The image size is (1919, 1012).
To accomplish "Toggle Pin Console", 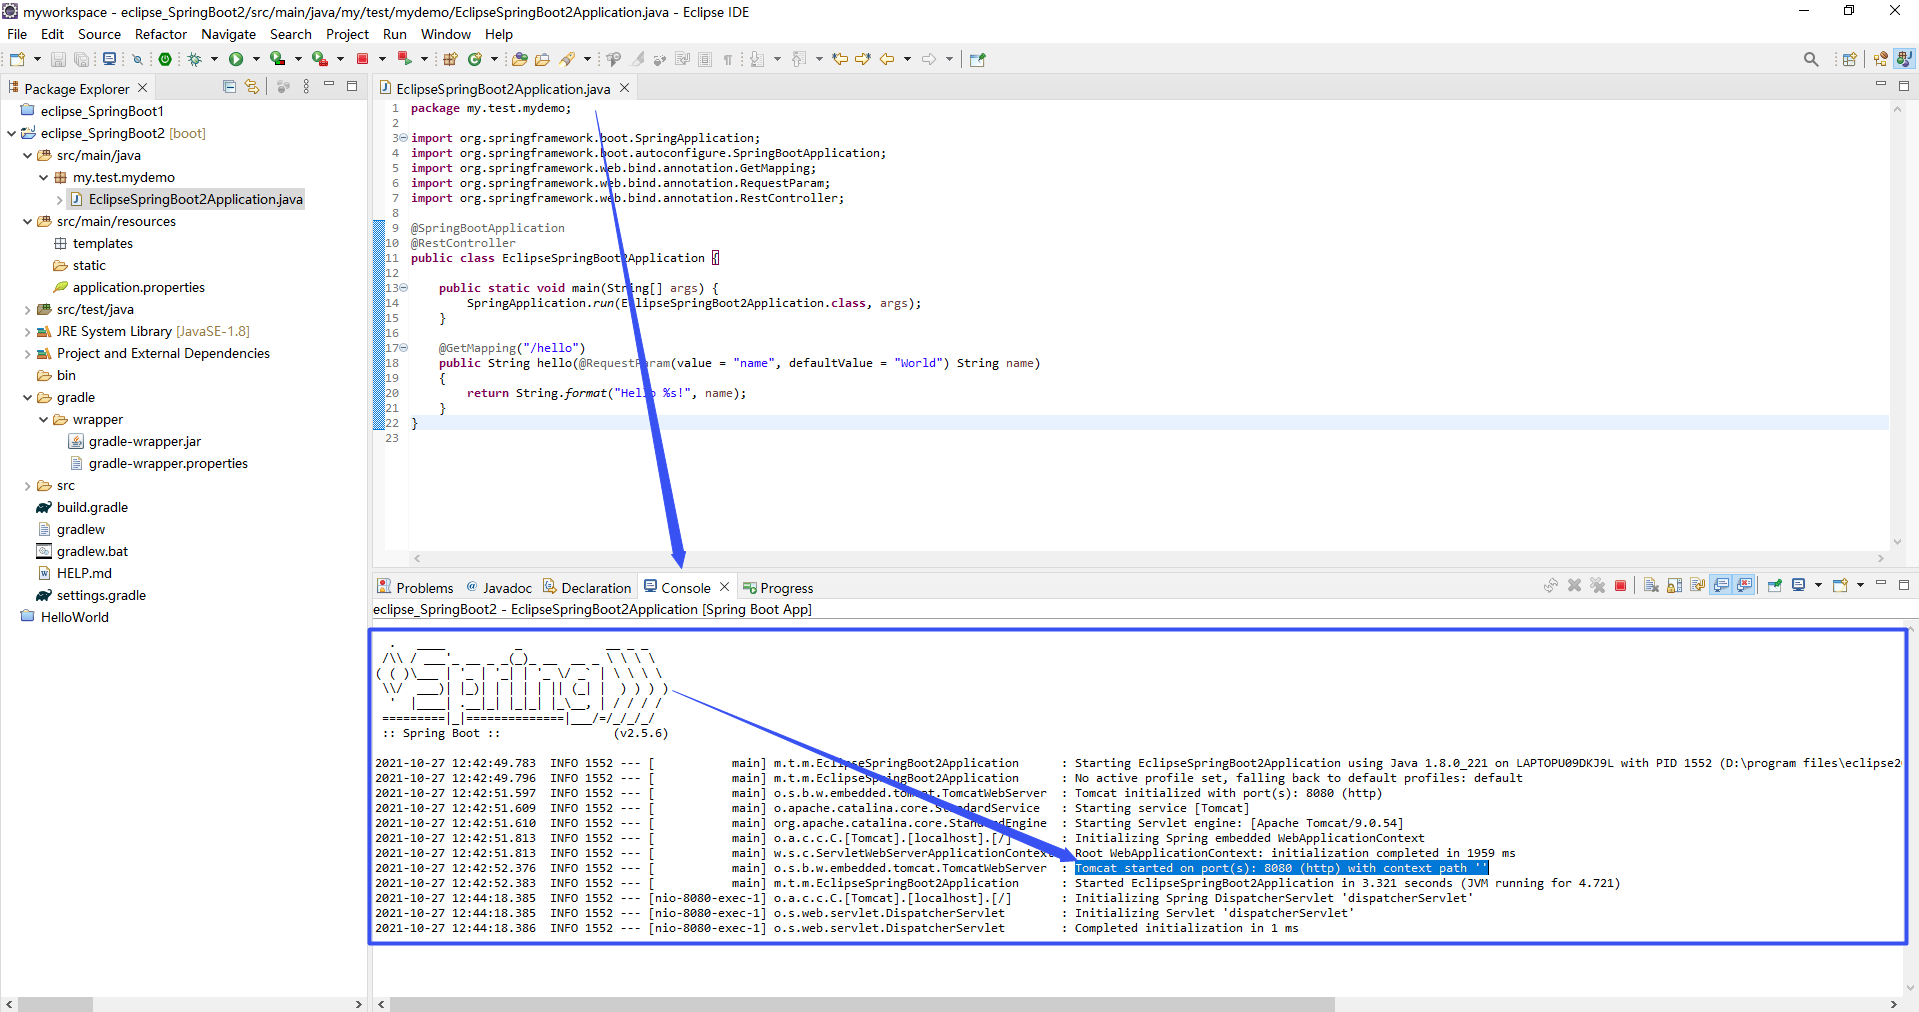I will pyautogui.click(x=1775, y=585).
